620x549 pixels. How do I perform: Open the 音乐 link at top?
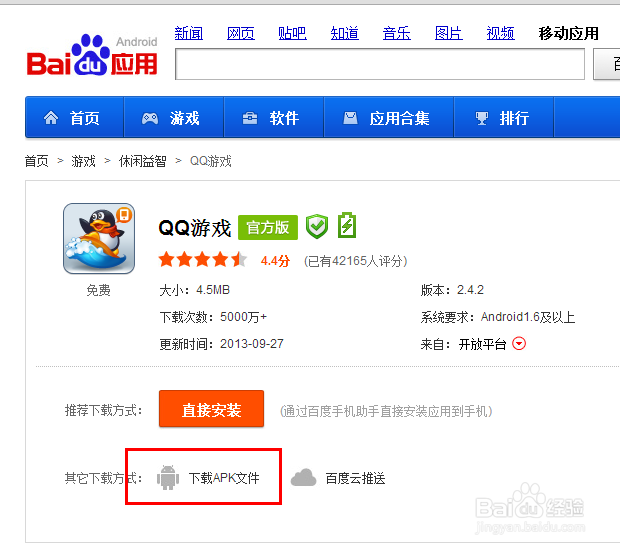[397, 33]
